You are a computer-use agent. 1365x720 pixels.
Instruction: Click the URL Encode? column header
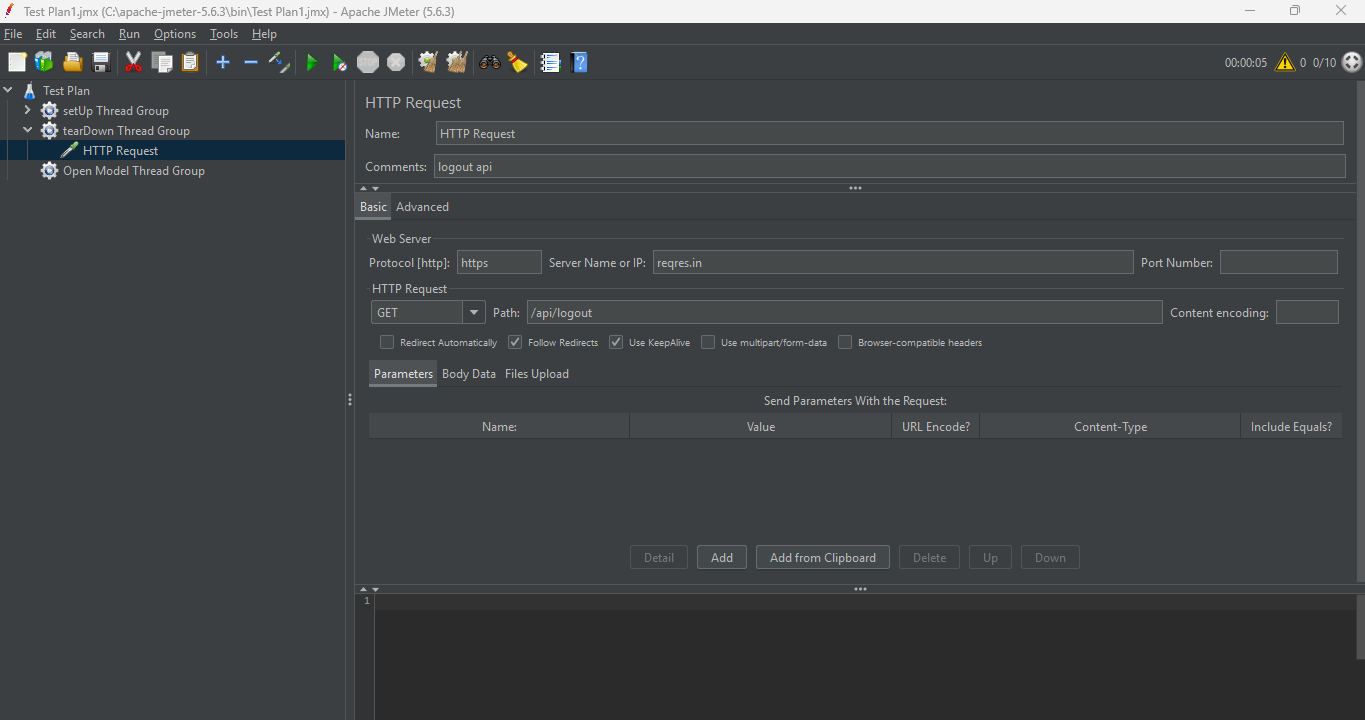point(935,427)
